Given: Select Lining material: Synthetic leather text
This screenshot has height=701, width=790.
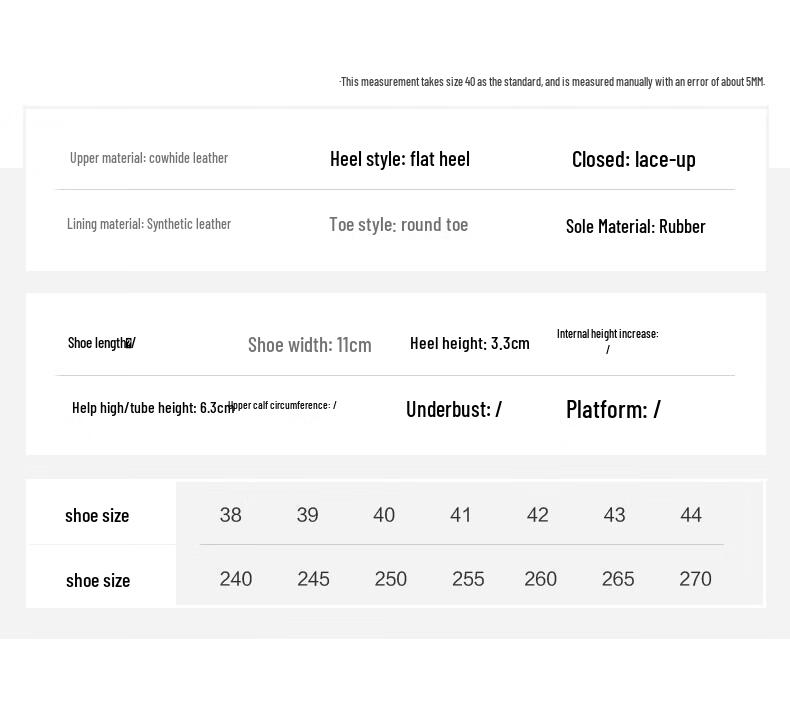Looking at the screenshot, I should click(149, 224).
